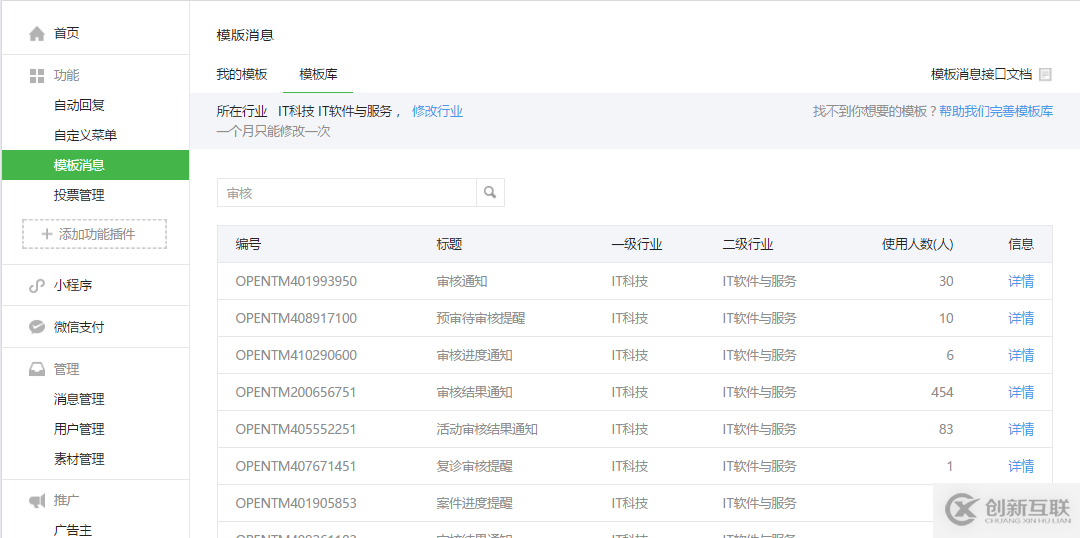The height and width of the screenshot is (538, 1080).
Task: Open 详情 for the 审核通知 template
Action: point(1020,282)
